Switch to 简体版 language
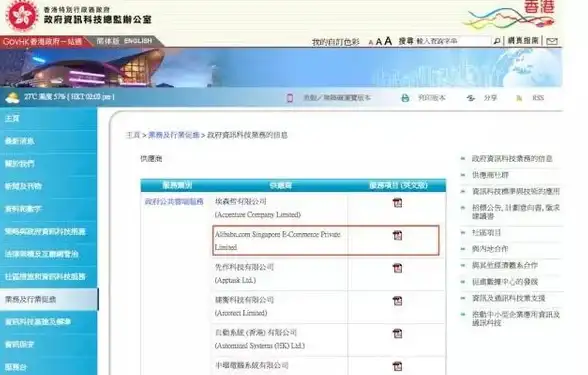Screen dimensions: 588x375 (x=107, y=41)
